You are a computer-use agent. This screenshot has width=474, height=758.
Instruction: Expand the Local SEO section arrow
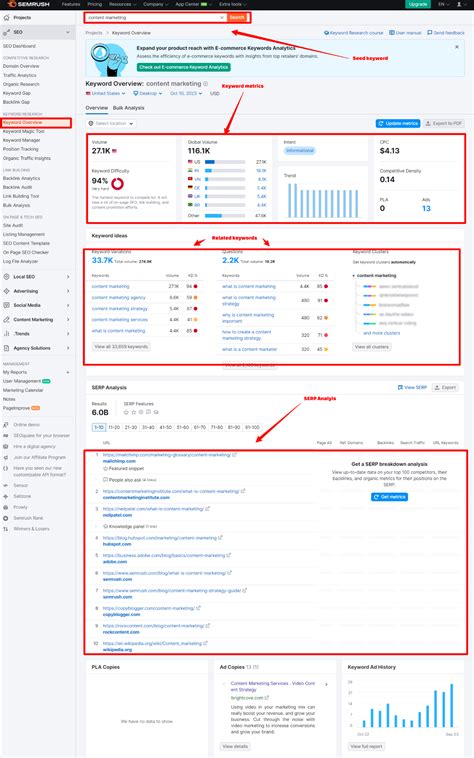(68, 277)
